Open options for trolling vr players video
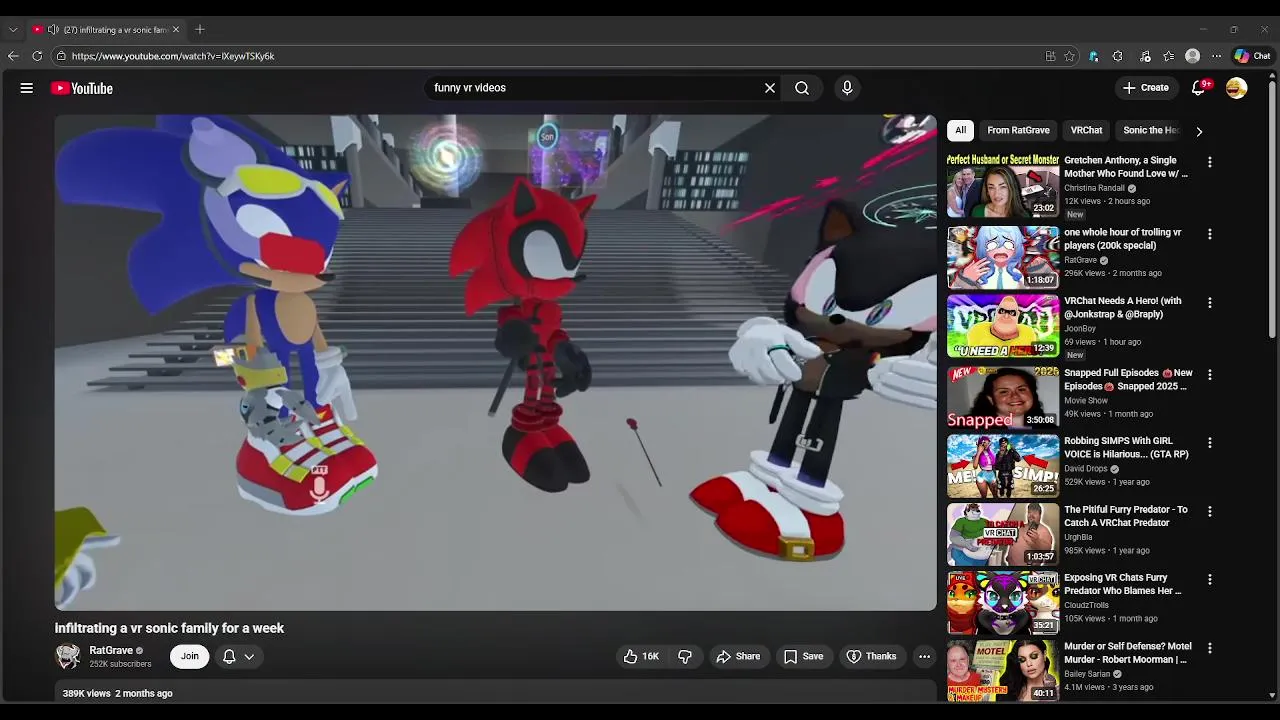 (x=1210, y=234)
